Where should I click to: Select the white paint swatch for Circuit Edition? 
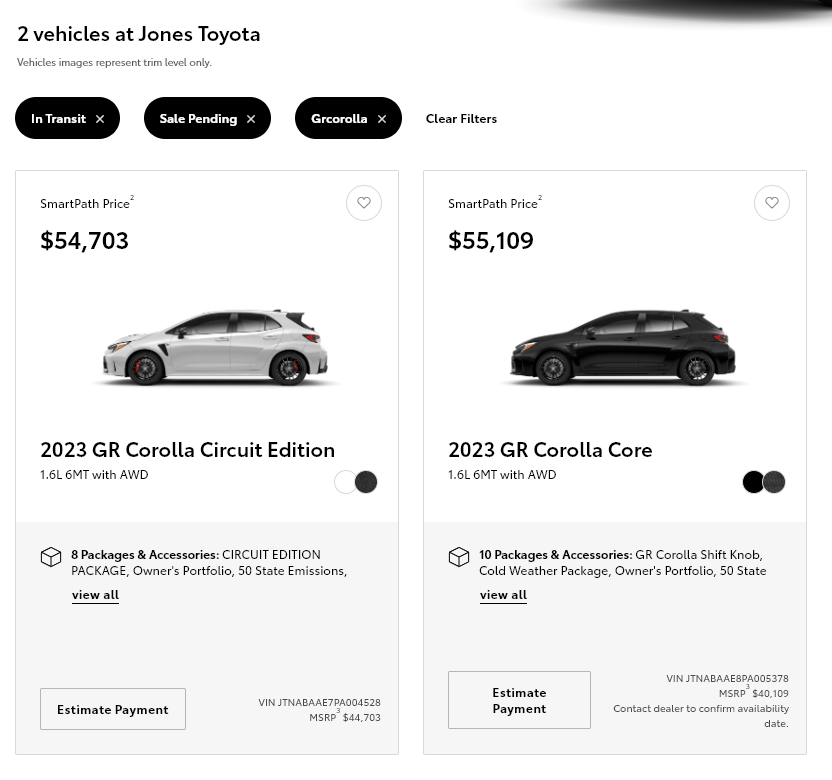(345, 482)
